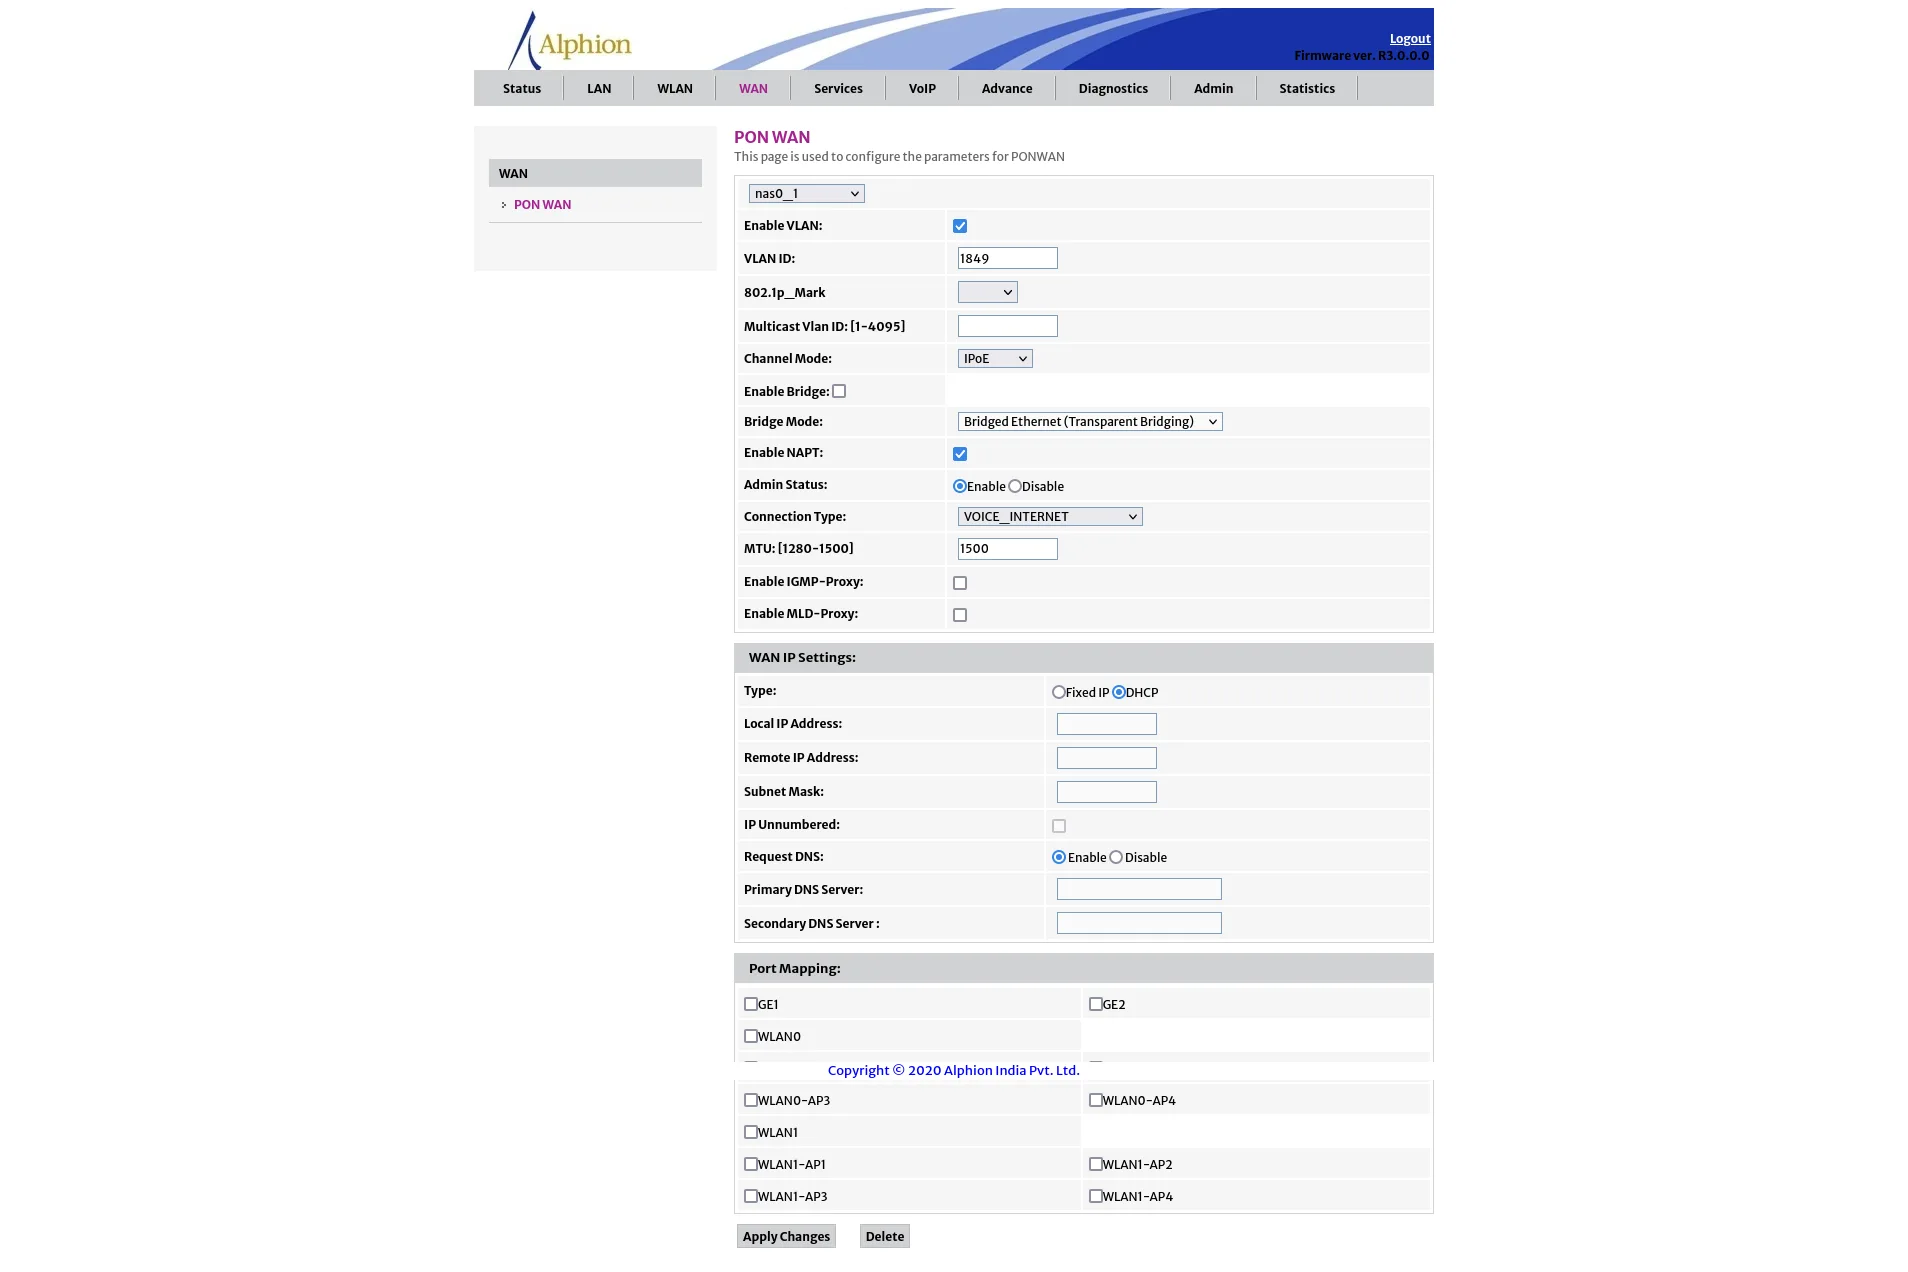Image resolution: width=1908 pixels, height=1272 pixels.
Task: Select PON WAN in the sidebar
Action: (x=542, y=204)
